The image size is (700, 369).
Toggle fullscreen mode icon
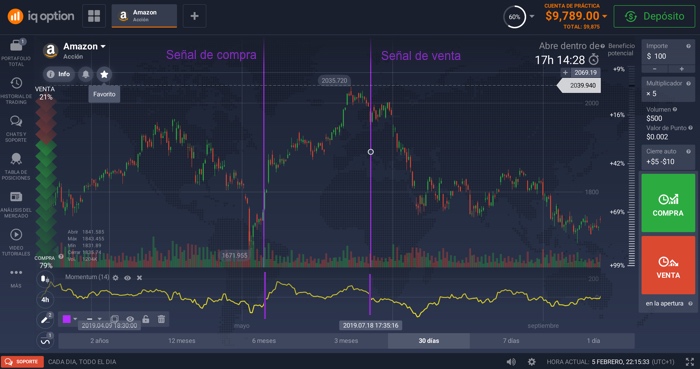[690, 362]
